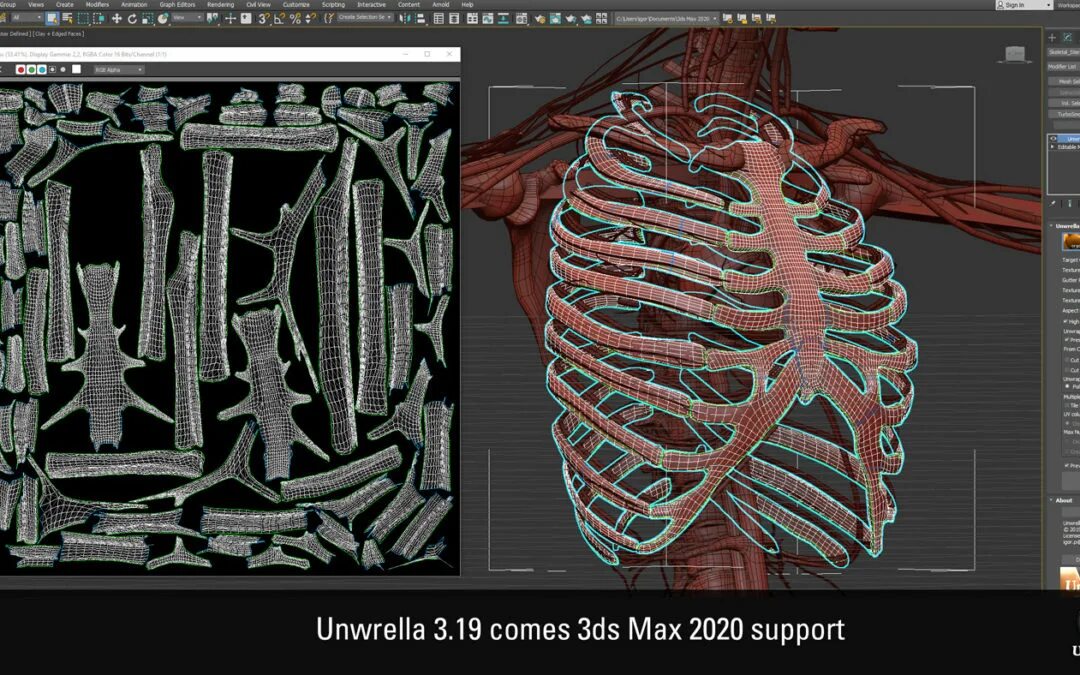Image resolution: width=1080 pixels, height=675 pixels.
Task: Open the Rendering menu
Action: coord(220,5)
